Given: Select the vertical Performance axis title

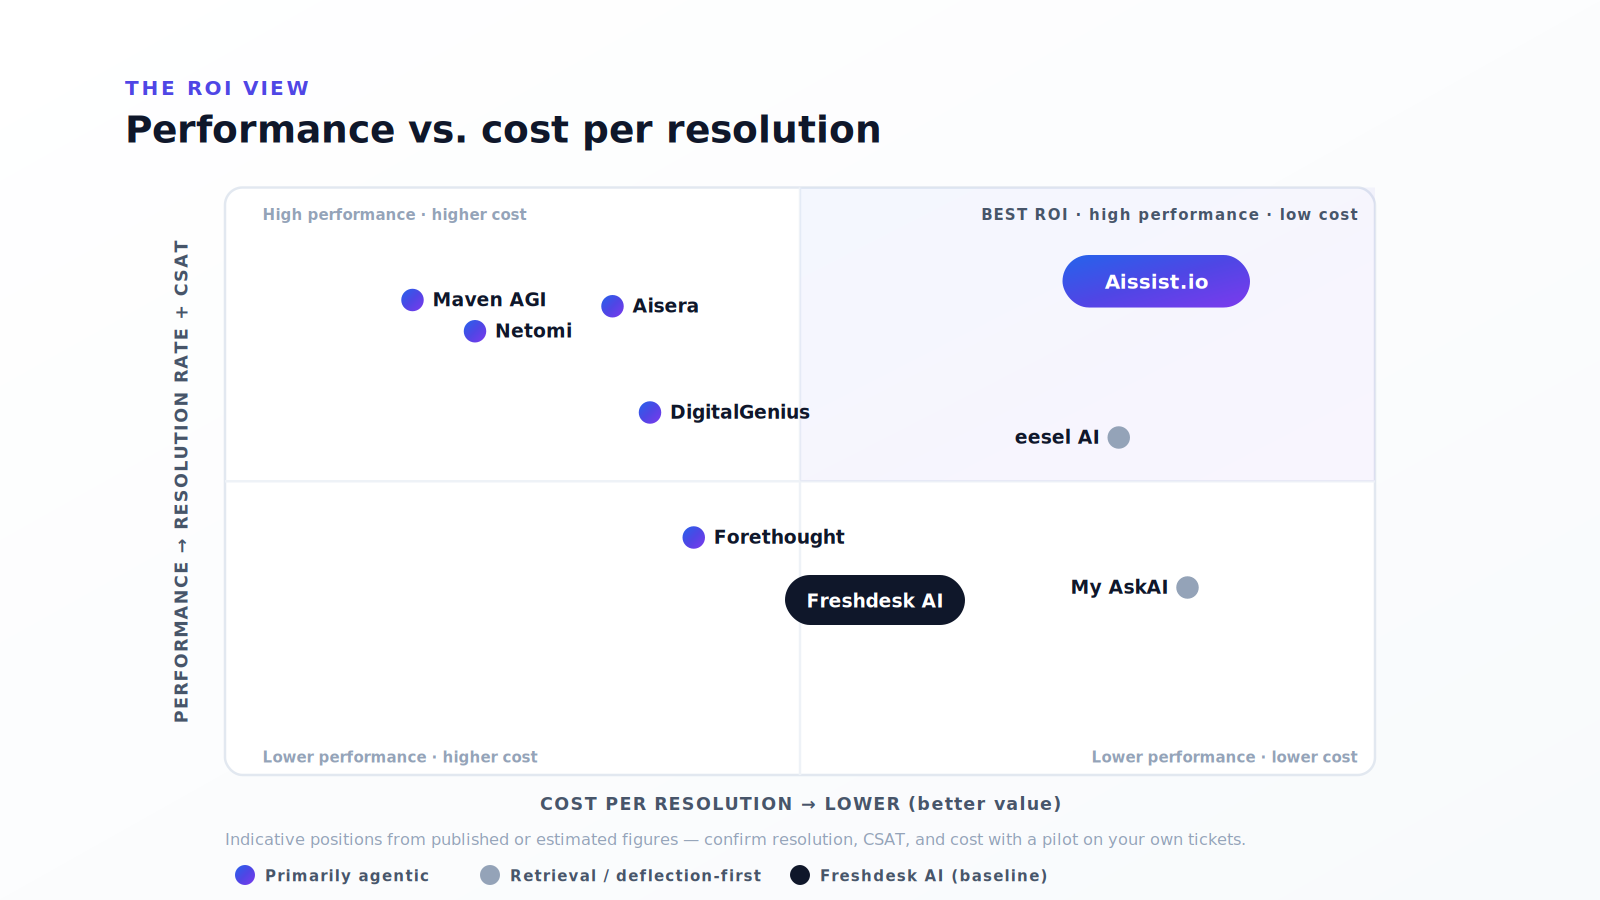Looking at the screenshot, I should coord(181,481).
